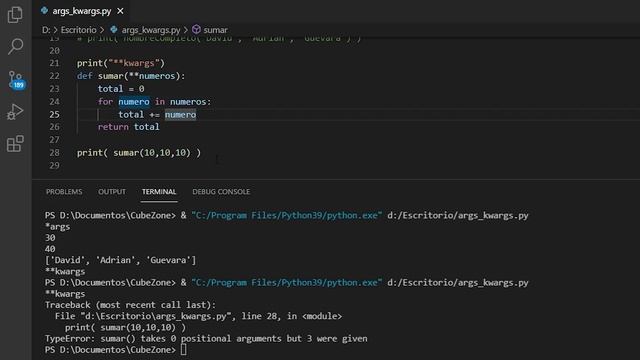Screen dimensions: 640x360
Task: Click line number 21 in the gutter
Action: click(x=54, y=63)
